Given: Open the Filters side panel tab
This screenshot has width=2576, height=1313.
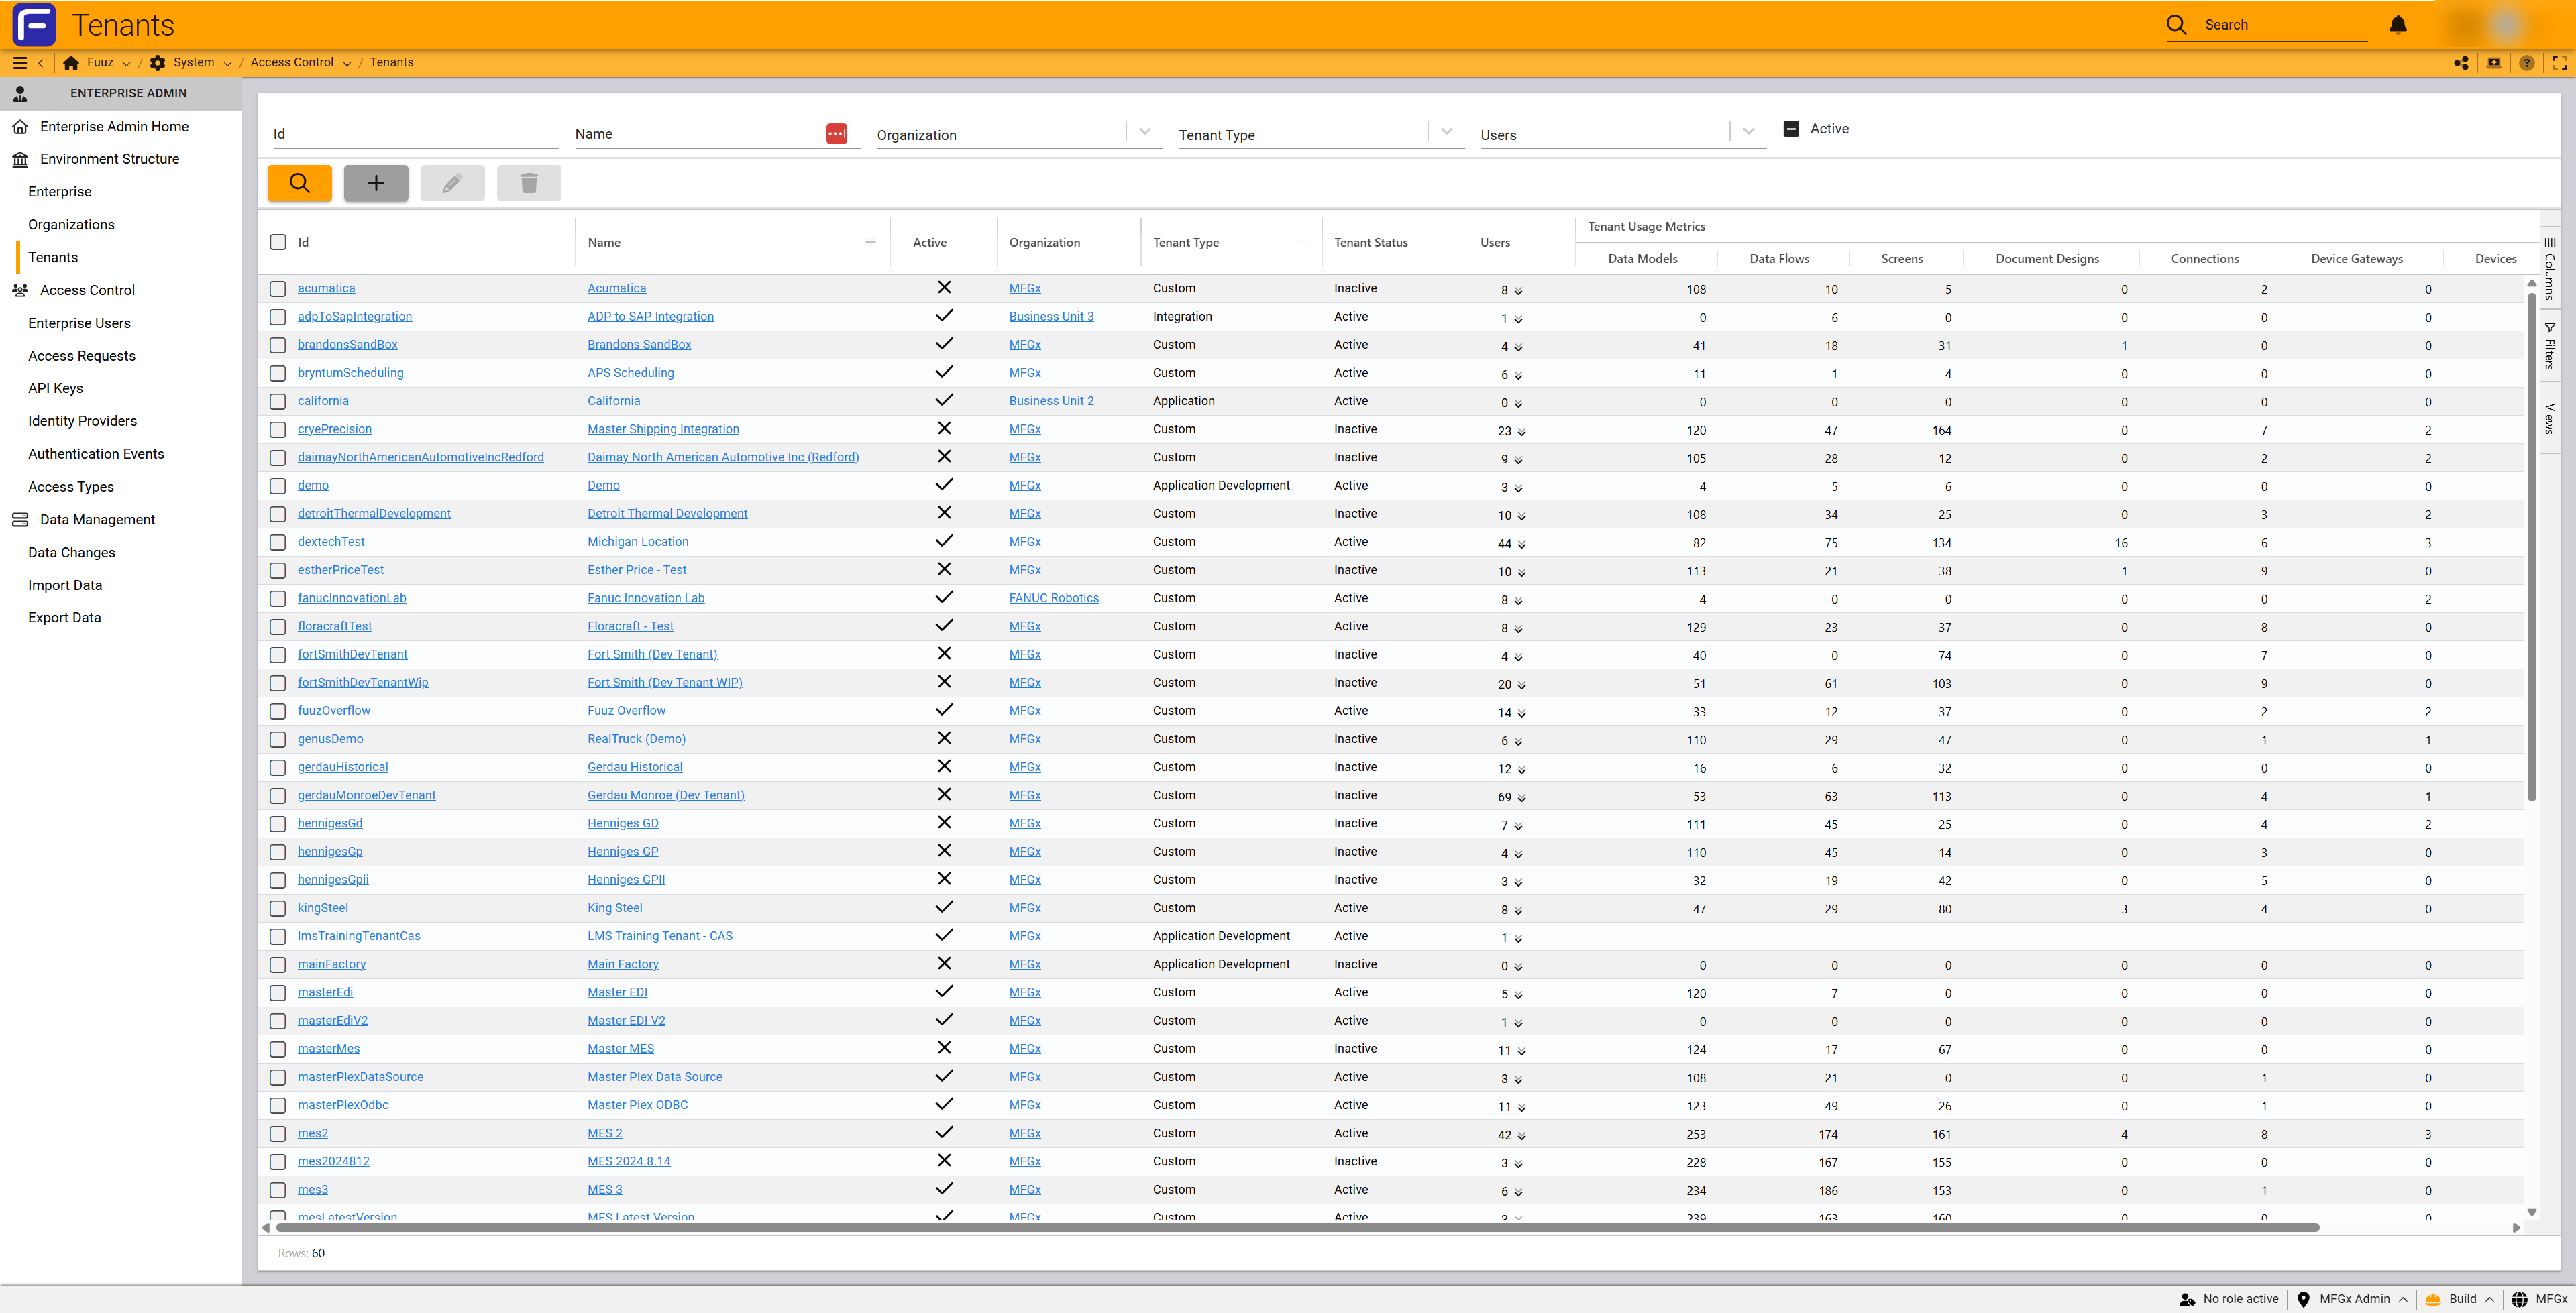Looking at the screenshot, I should [x=2550, y=346].
